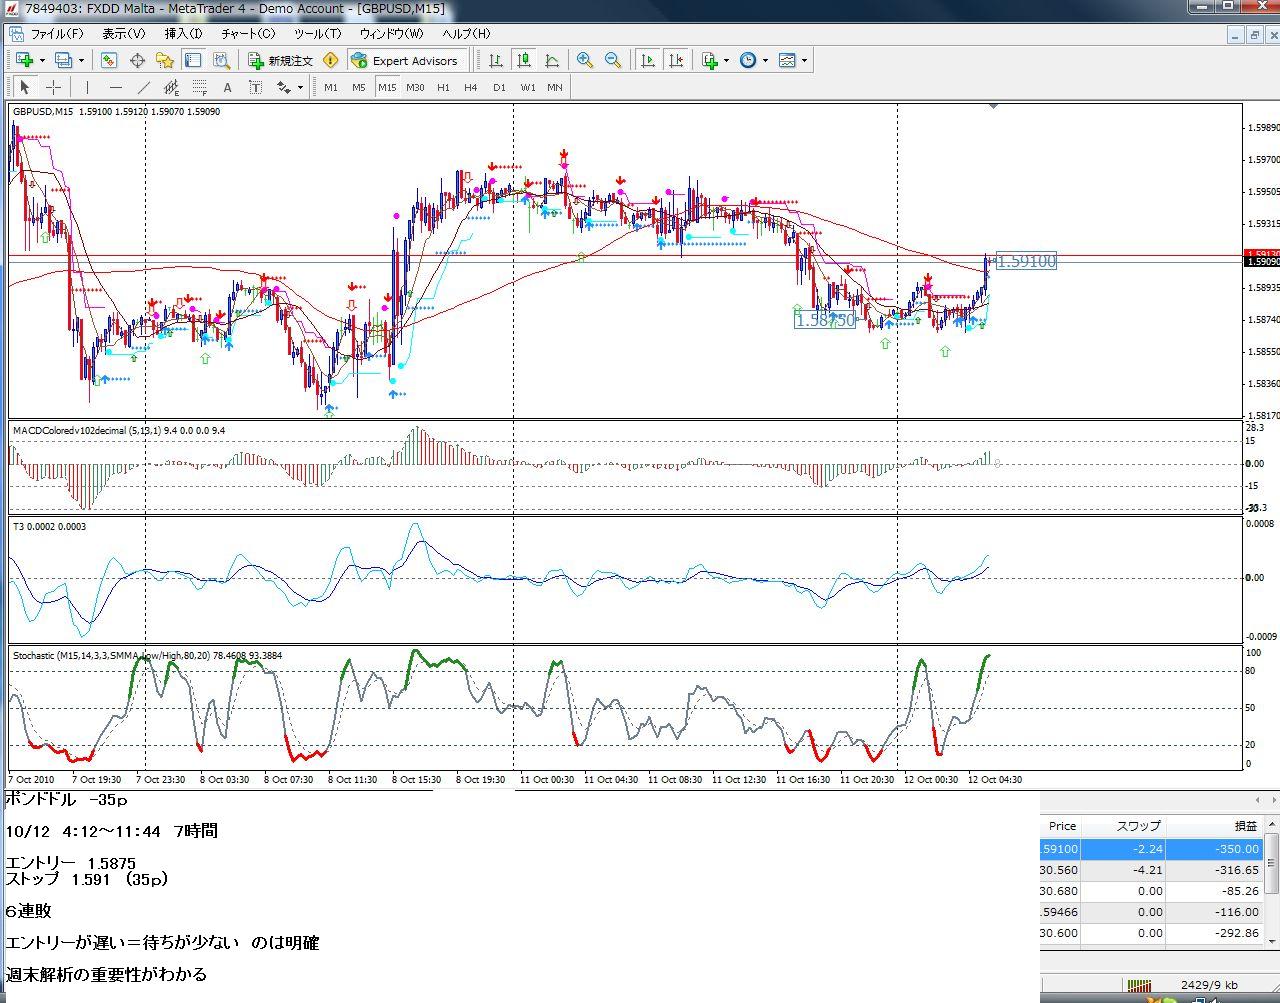Select the trendline drawing tool
1280x1003 pixels.
[x=144, y=87]
